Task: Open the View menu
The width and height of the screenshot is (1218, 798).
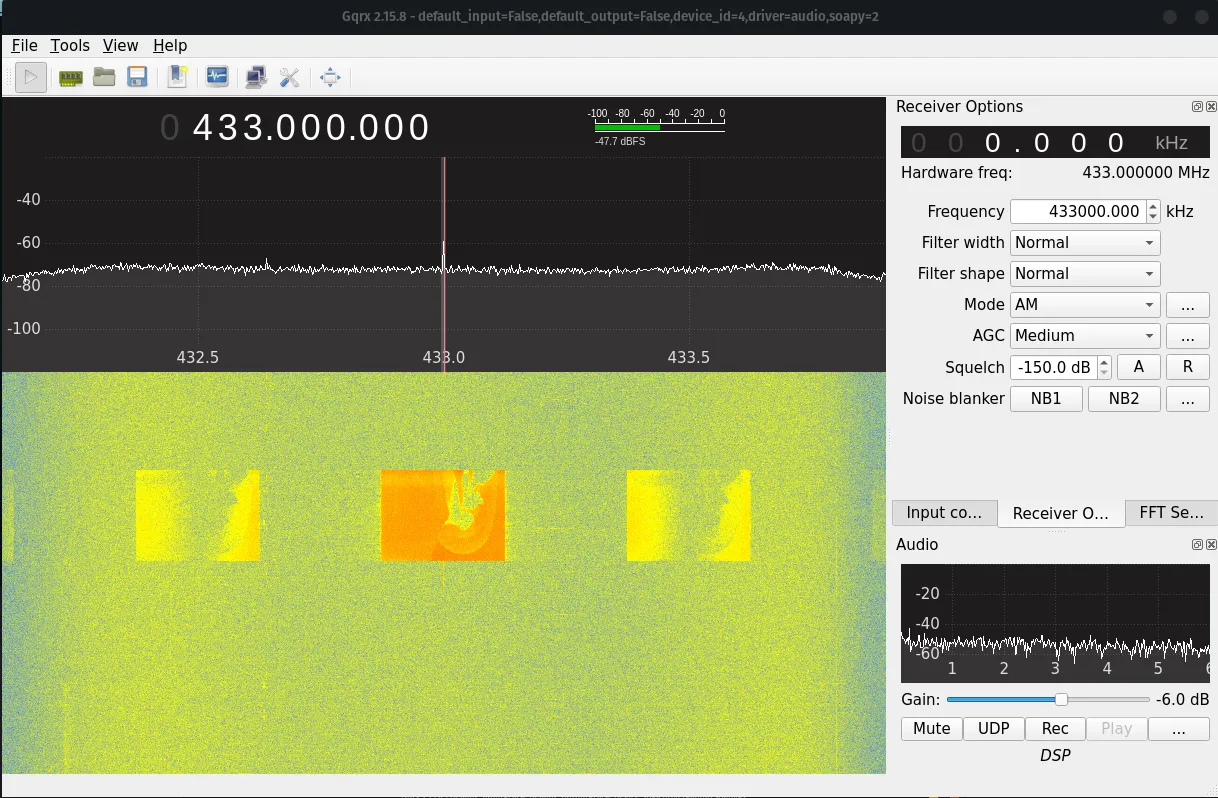Action: coord(120,46)
